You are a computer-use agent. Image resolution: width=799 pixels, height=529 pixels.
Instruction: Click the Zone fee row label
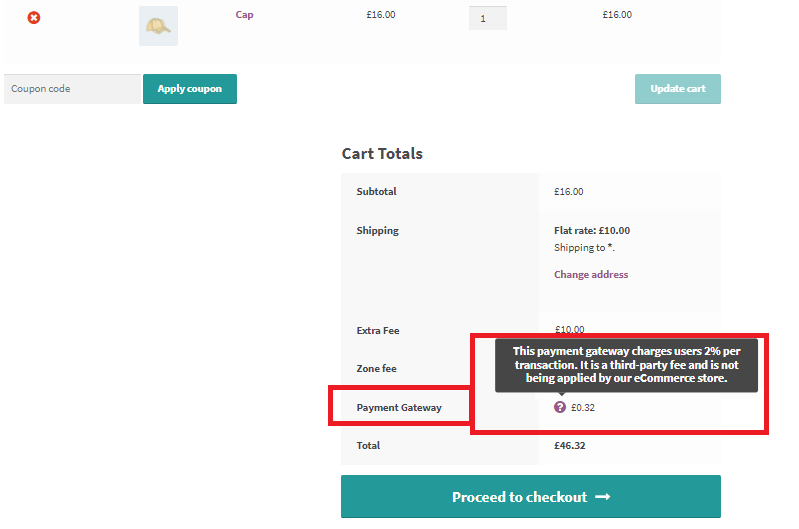click(x=376, y=369)
